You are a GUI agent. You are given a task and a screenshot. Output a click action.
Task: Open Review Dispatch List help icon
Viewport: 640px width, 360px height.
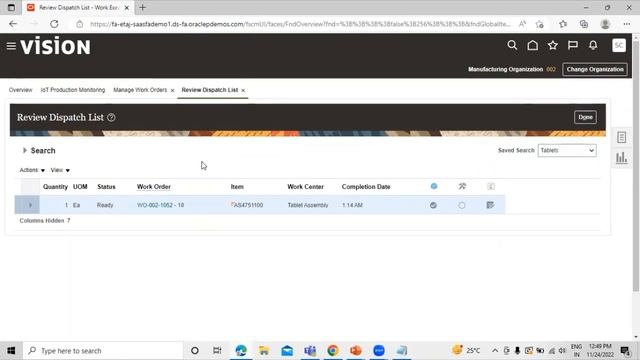111,118
